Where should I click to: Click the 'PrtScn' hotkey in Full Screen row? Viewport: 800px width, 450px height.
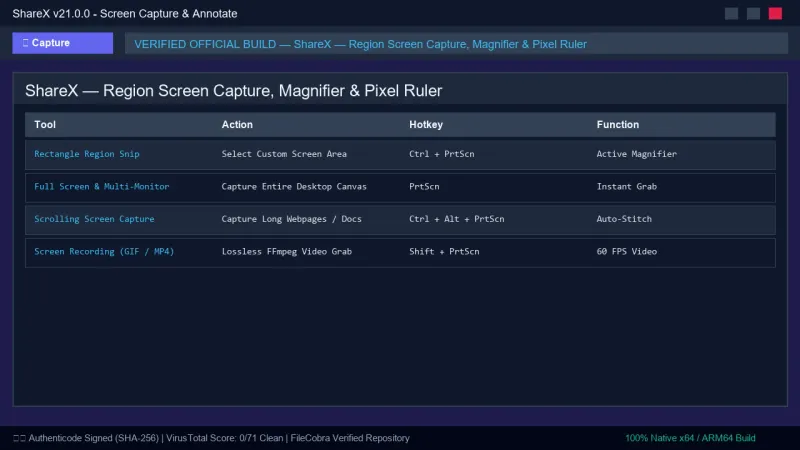pos(424,186)
